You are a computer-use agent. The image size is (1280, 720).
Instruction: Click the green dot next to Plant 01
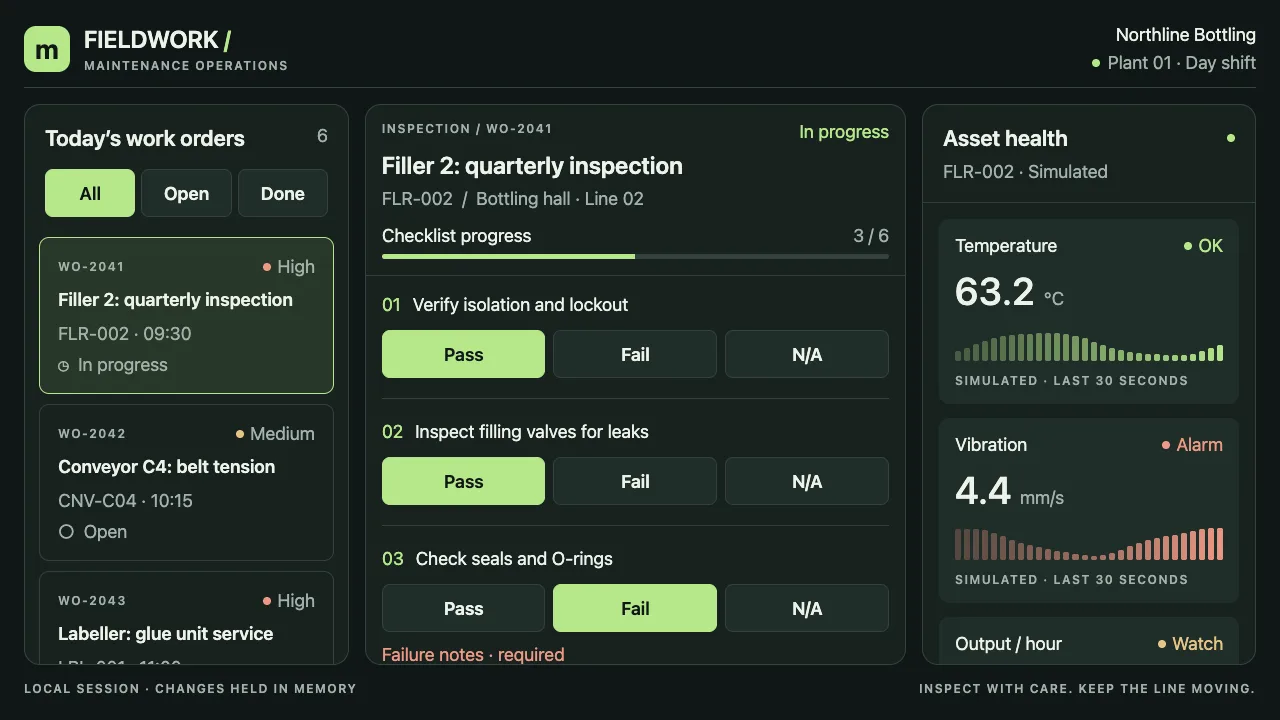(x=1096, y=63)
